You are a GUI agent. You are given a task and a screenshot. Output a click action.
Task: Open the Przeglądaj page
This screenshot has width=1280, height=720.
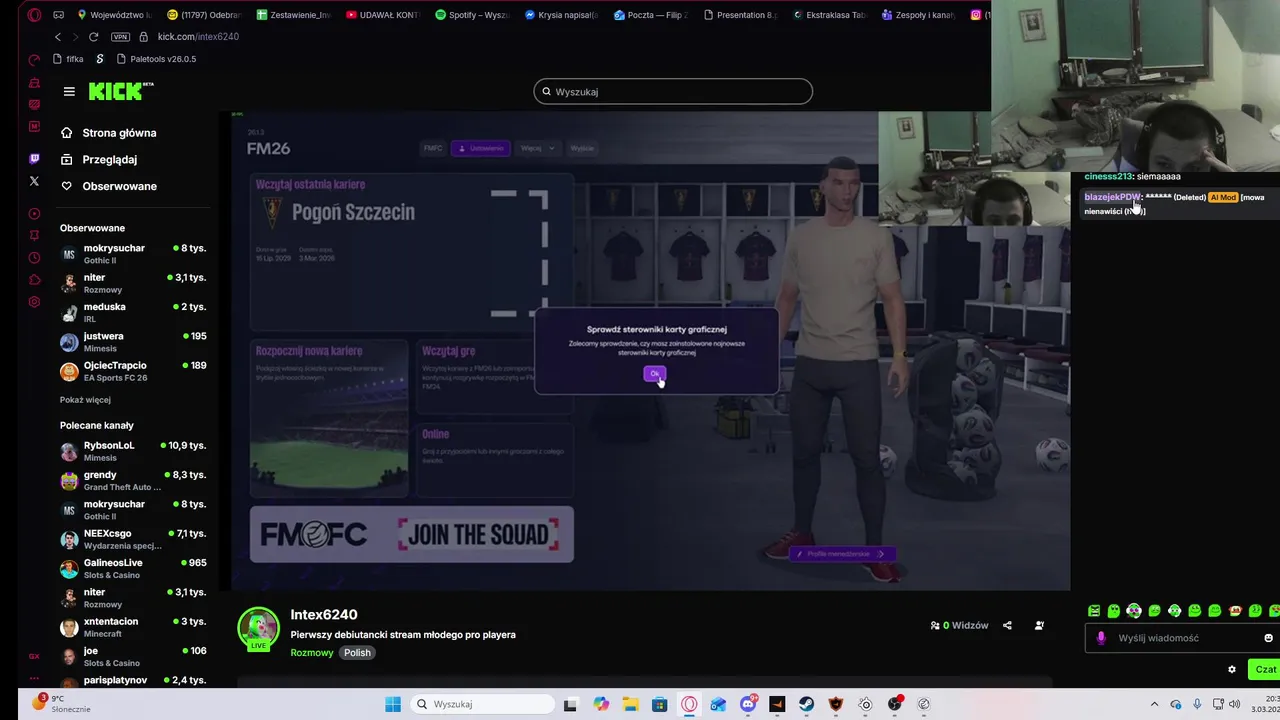pos(109,159)
